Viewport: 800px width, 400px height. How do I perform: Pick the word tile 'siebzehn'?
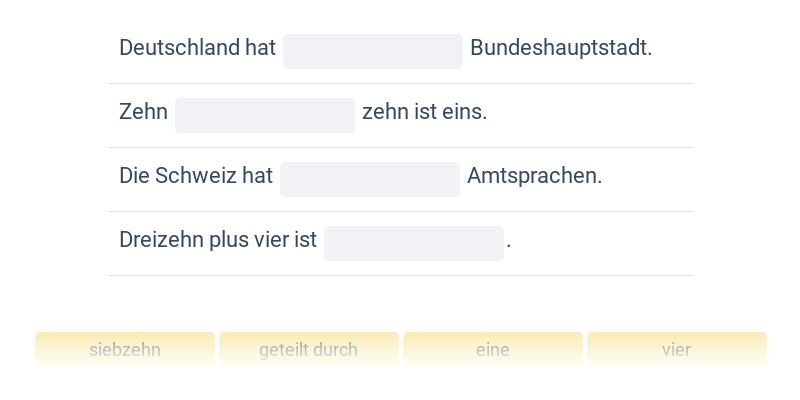[x=125, y=350]
